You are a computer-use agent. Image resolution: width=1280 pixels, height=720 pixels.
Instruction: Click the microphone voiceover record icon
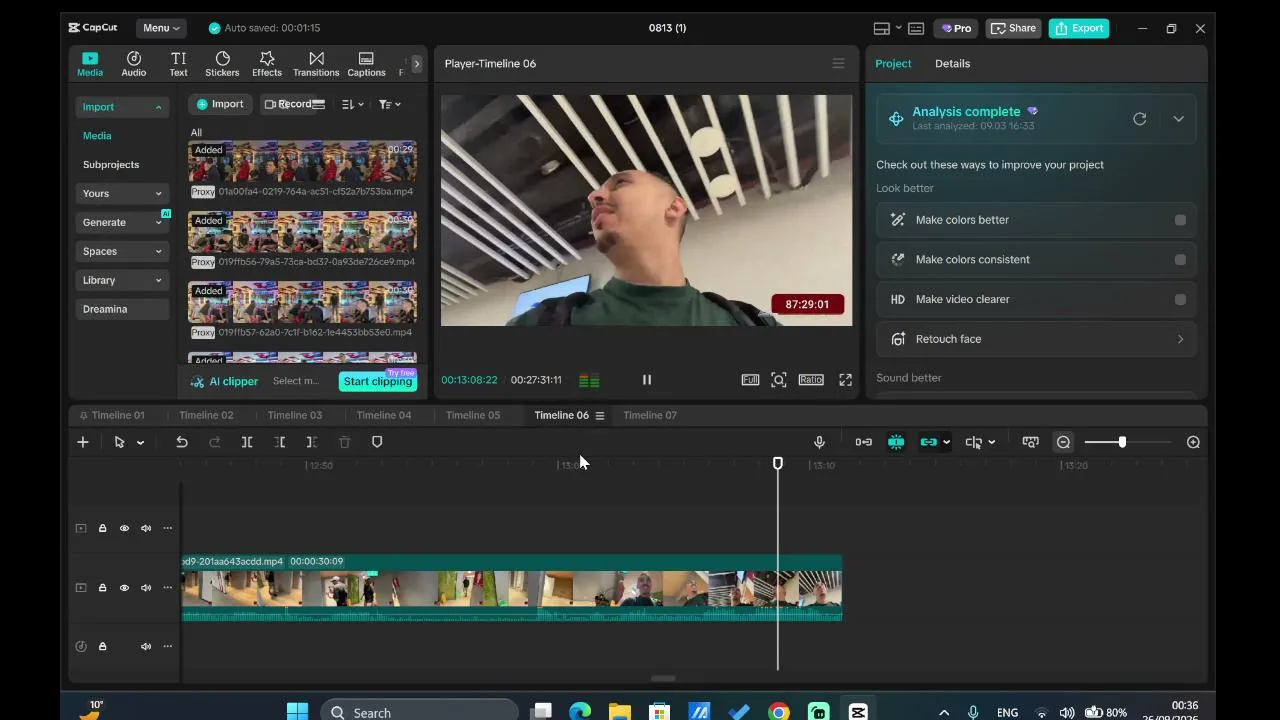(x=819, y=442)
